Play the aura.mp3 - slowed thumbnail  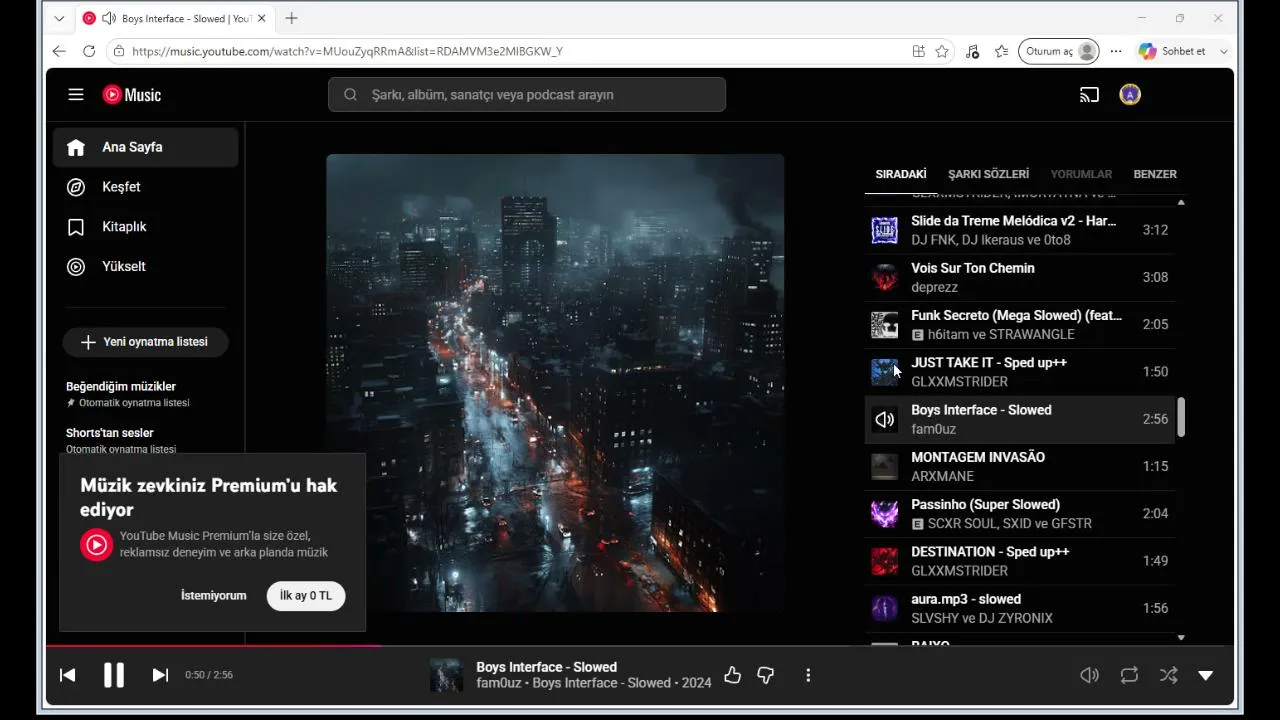[884, 608]
